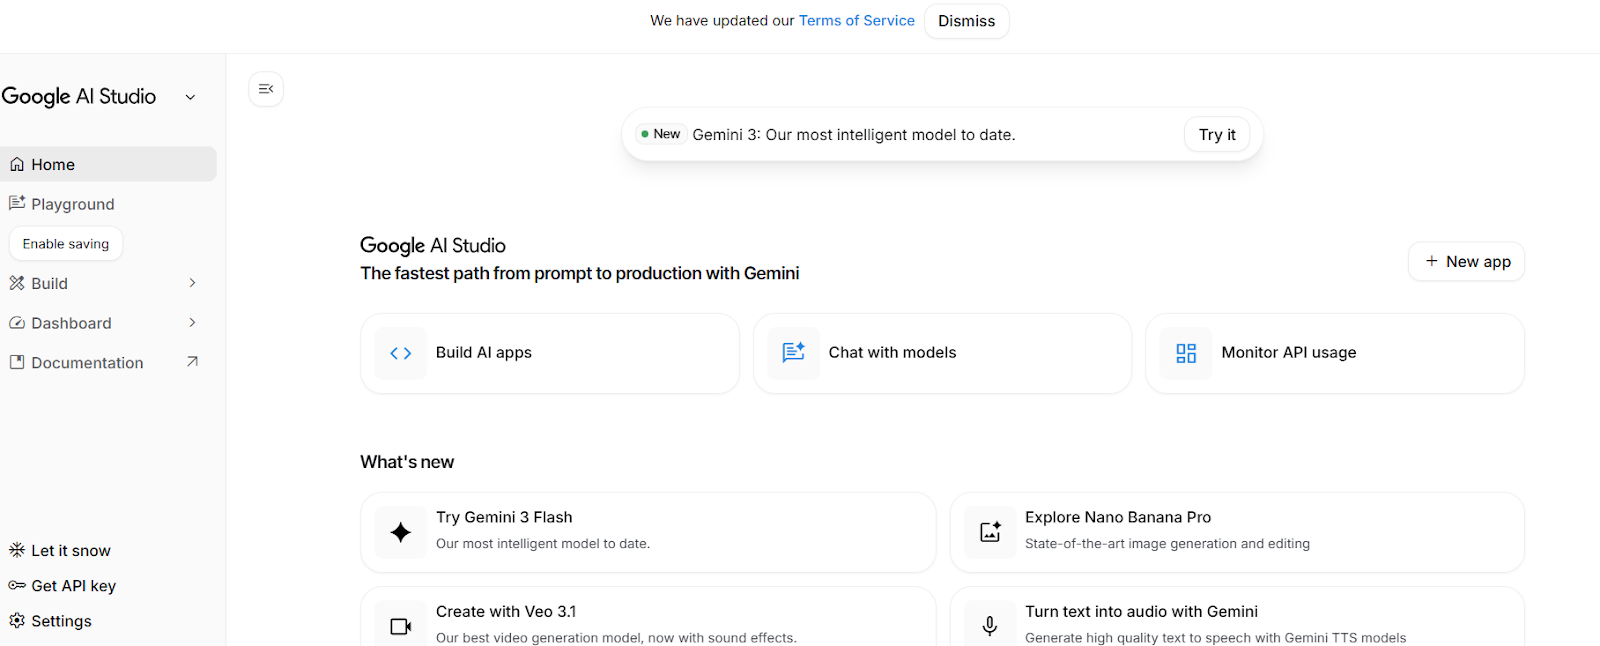Open Settings via the gear icon
1600x646 pixels.
[17, 620]
